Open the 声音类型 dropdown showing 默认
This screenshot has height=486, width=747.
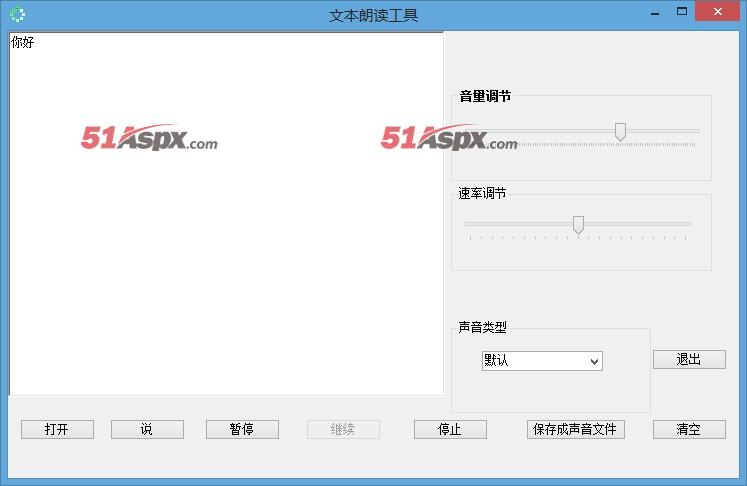point(542,361)
